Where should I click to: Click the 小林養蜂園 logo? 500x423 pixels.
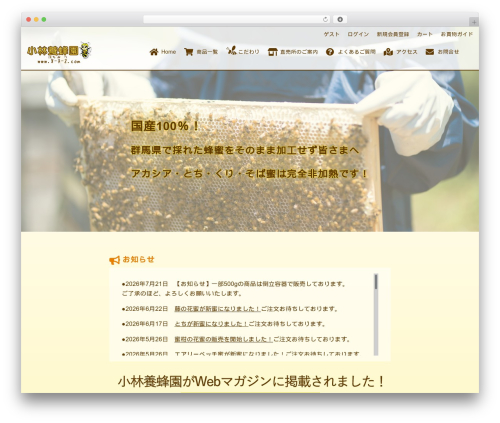[59, 52]
